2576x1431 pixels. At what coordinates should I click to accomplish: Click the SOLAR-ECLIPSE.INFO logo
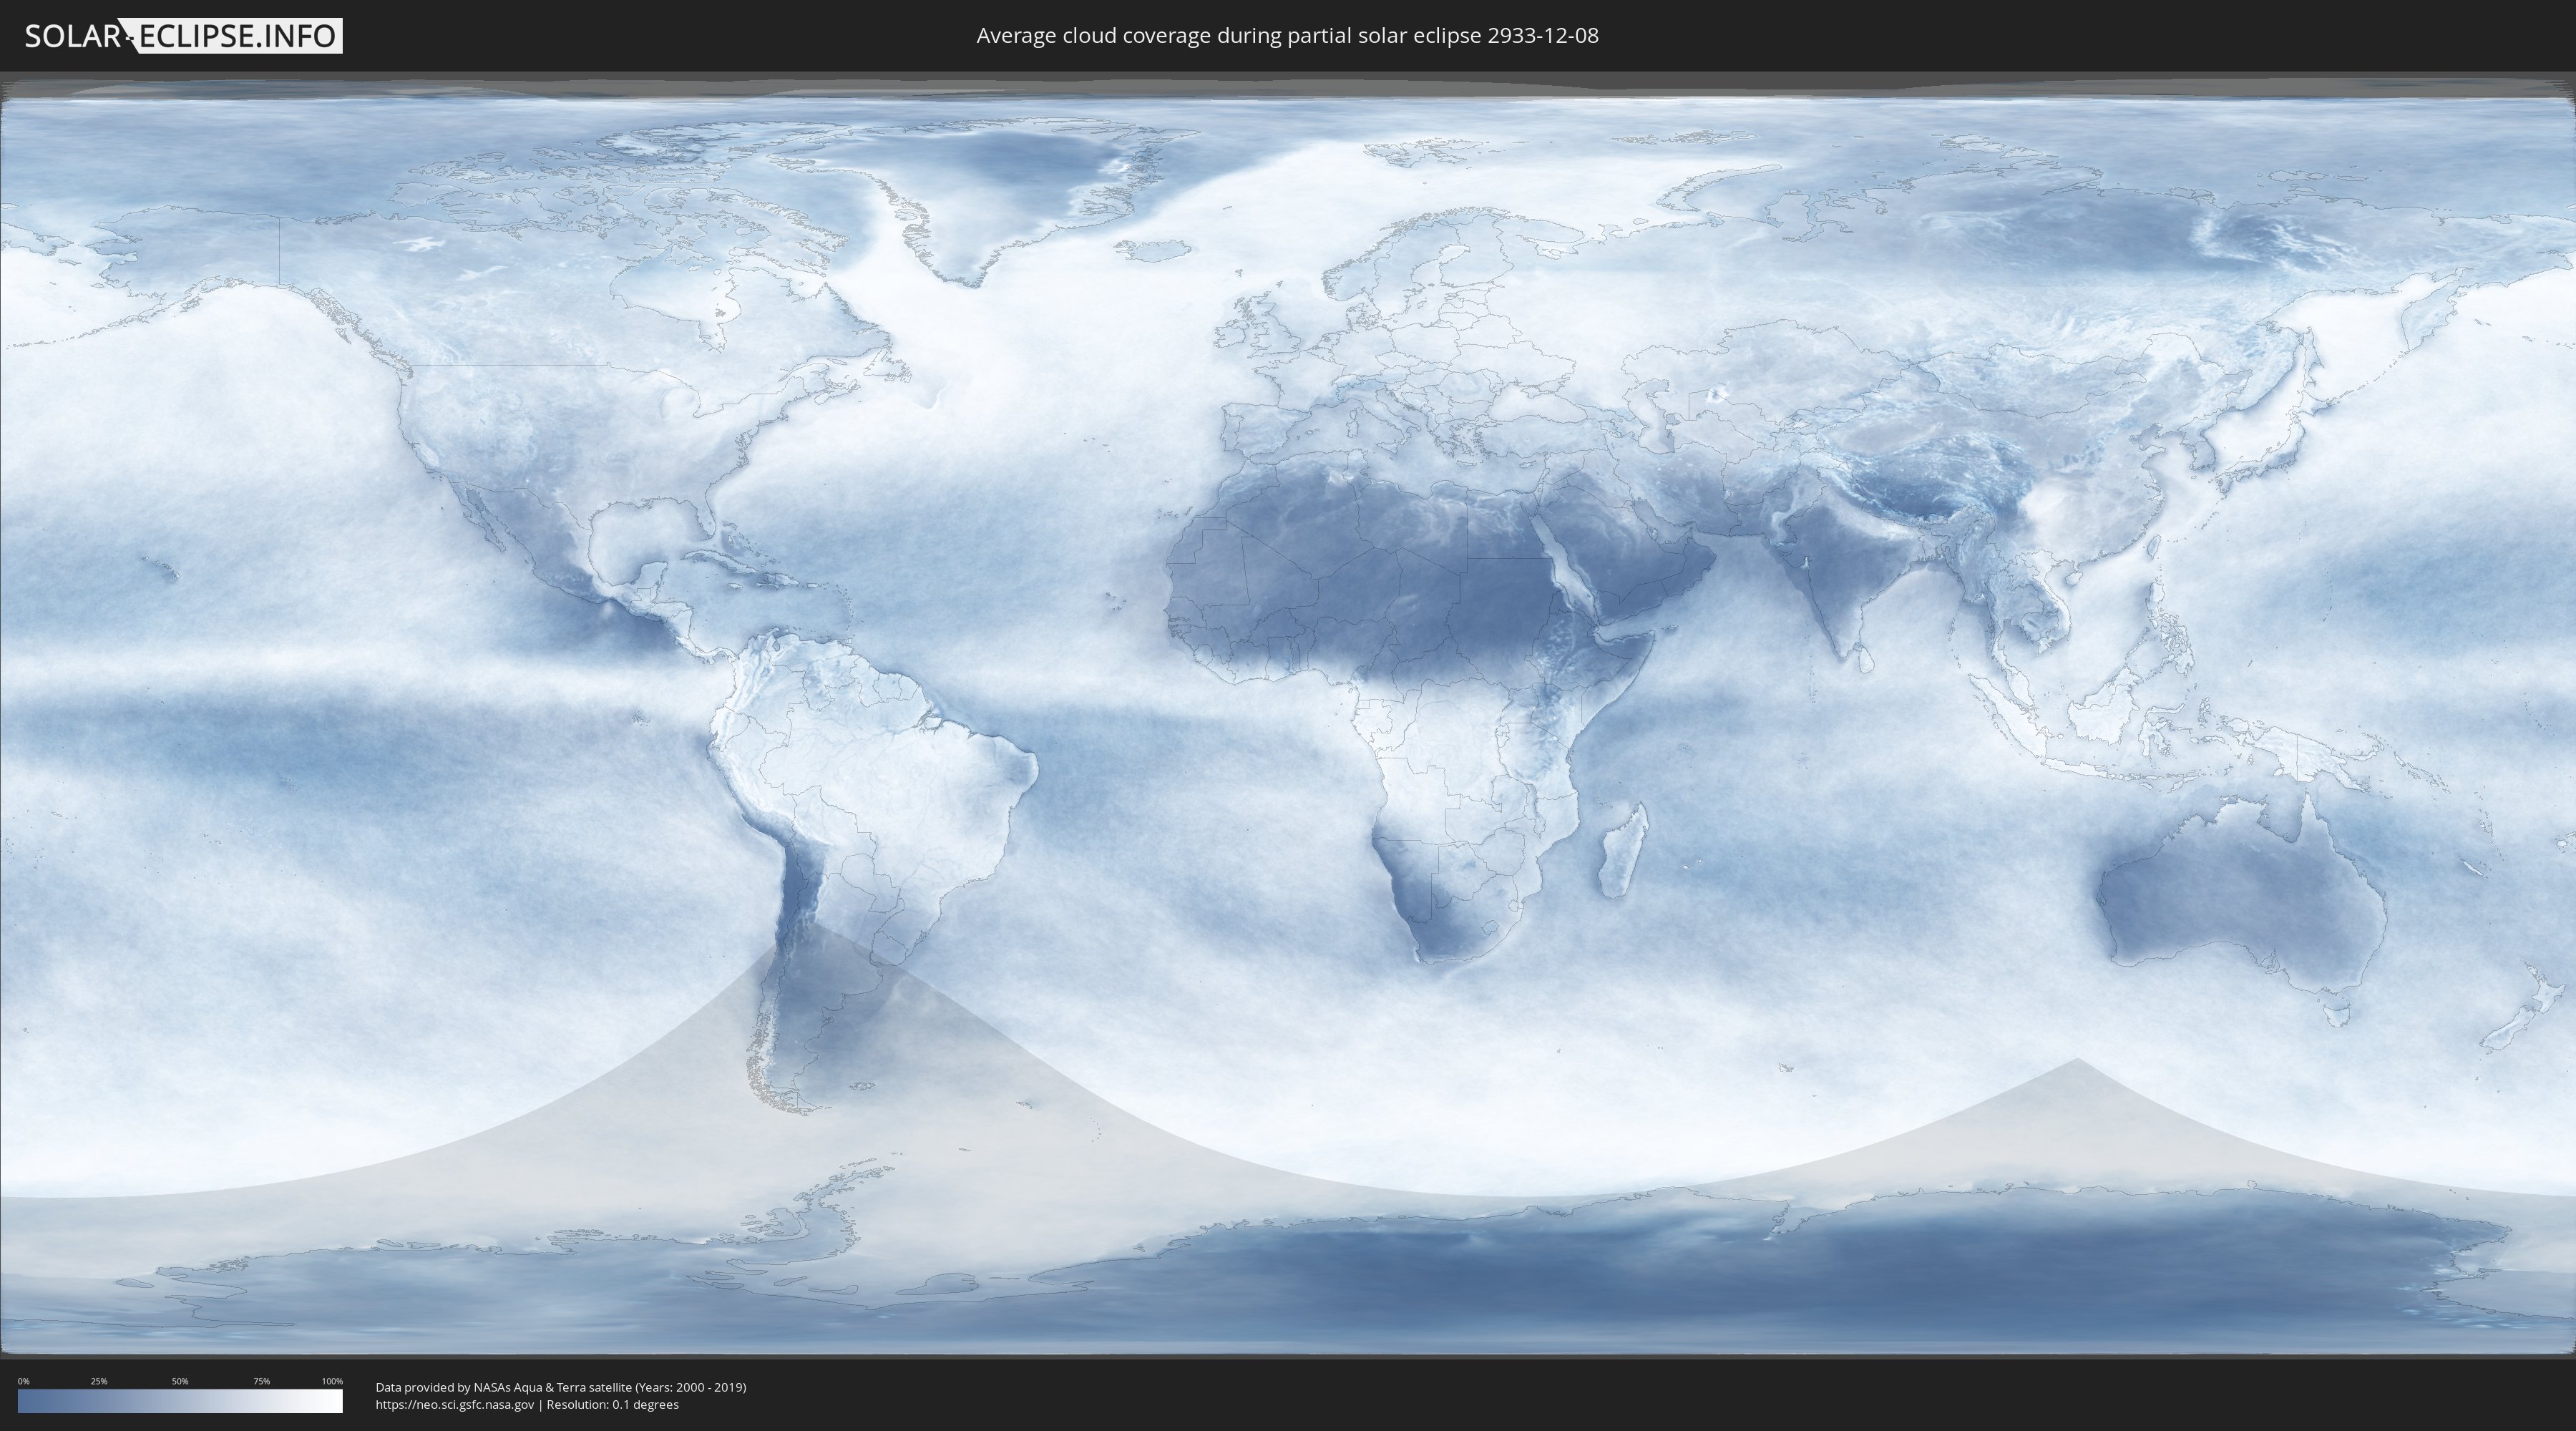tap(183, 36)
